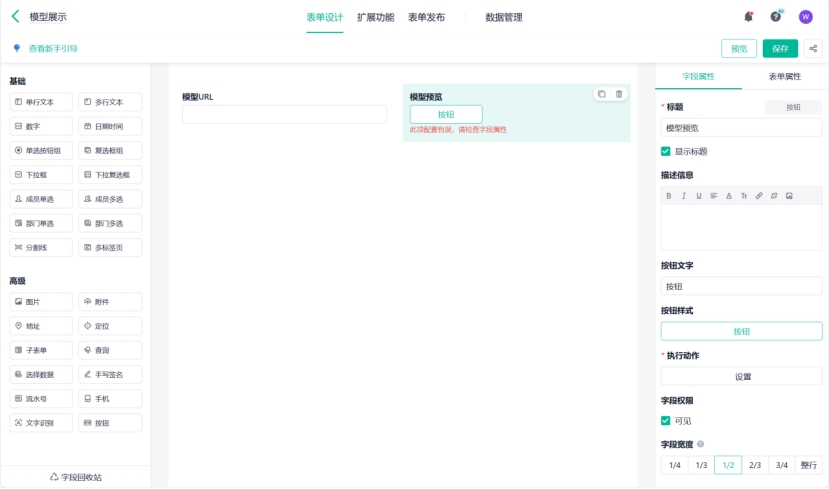Screen dimensions: 829x489
Task: Add a 文字识别 field
Action: coord(41,423)
